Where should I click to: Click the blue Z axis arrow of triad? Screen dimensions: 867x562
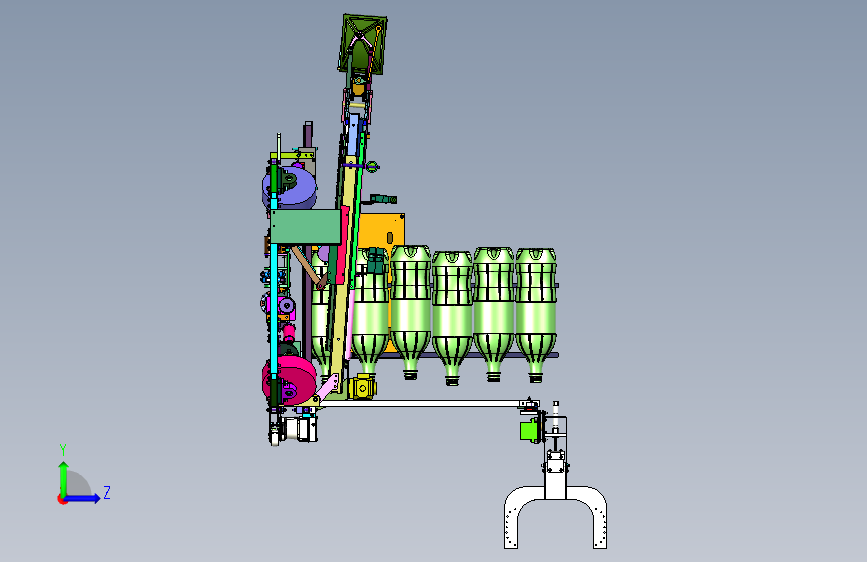[83, 498]
